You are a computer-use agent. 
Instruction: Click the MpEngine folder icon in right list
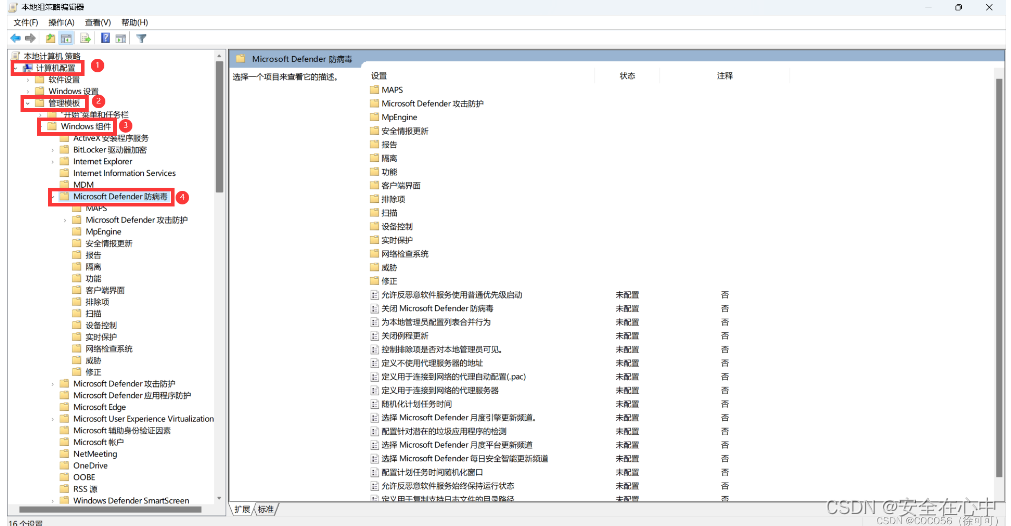(x=375, y=117)
